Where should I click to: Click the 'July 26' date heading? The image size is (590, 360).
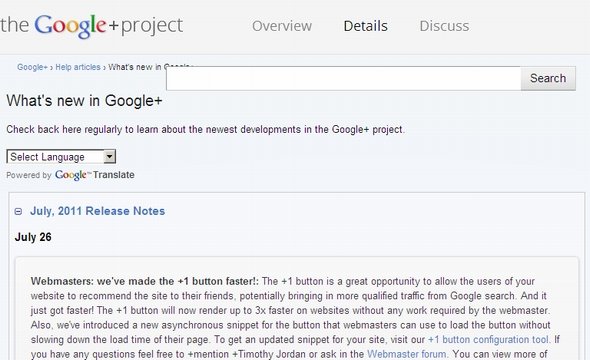[x=33, y=237]
